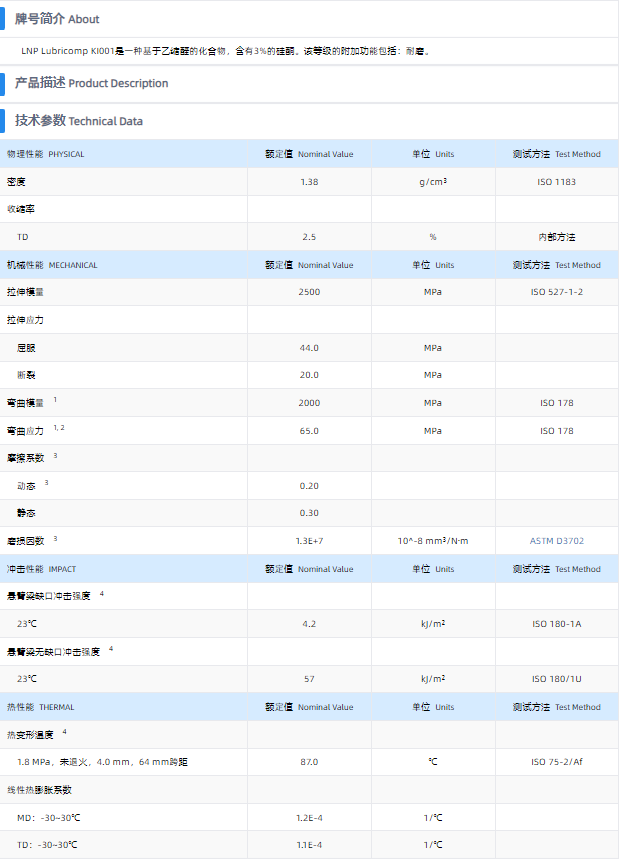
Task: Expand the 牌号简介 About section header
Action: click(57, 19)
